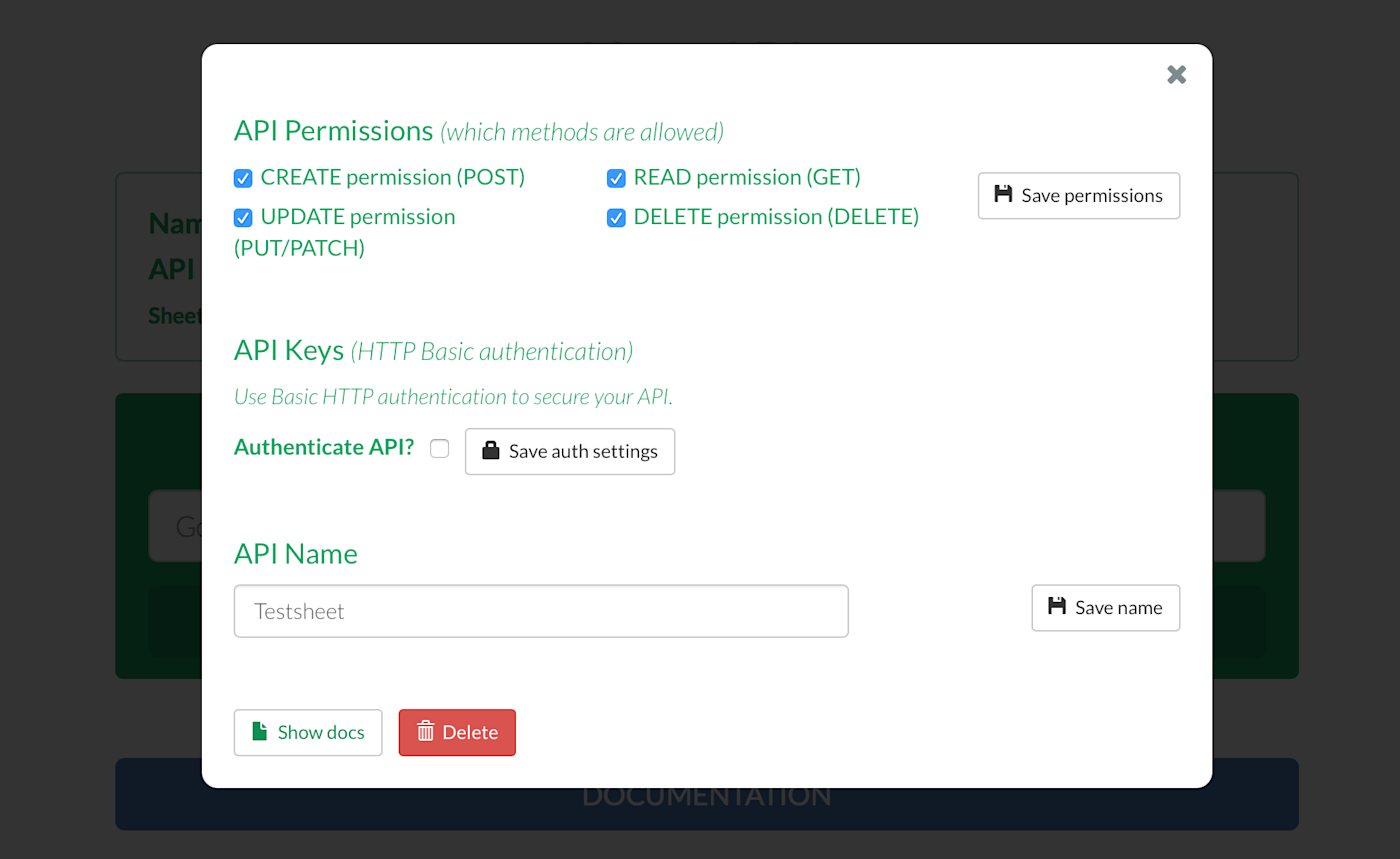Screen dimensions: 1400x859
Task: Close the API settings dialog with the X
Action: coord(1176,74)
